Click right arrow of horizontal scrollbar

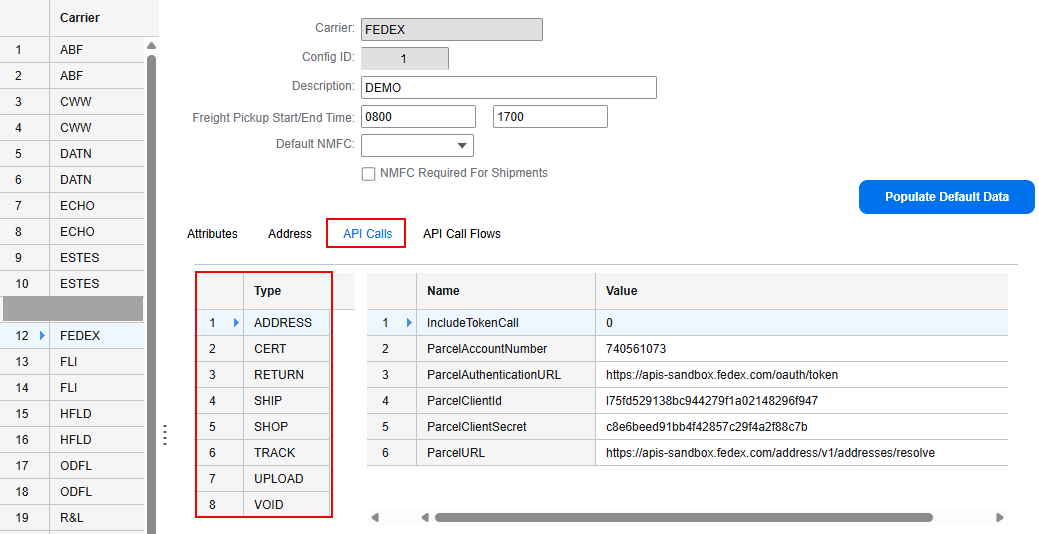[1000, 518]
